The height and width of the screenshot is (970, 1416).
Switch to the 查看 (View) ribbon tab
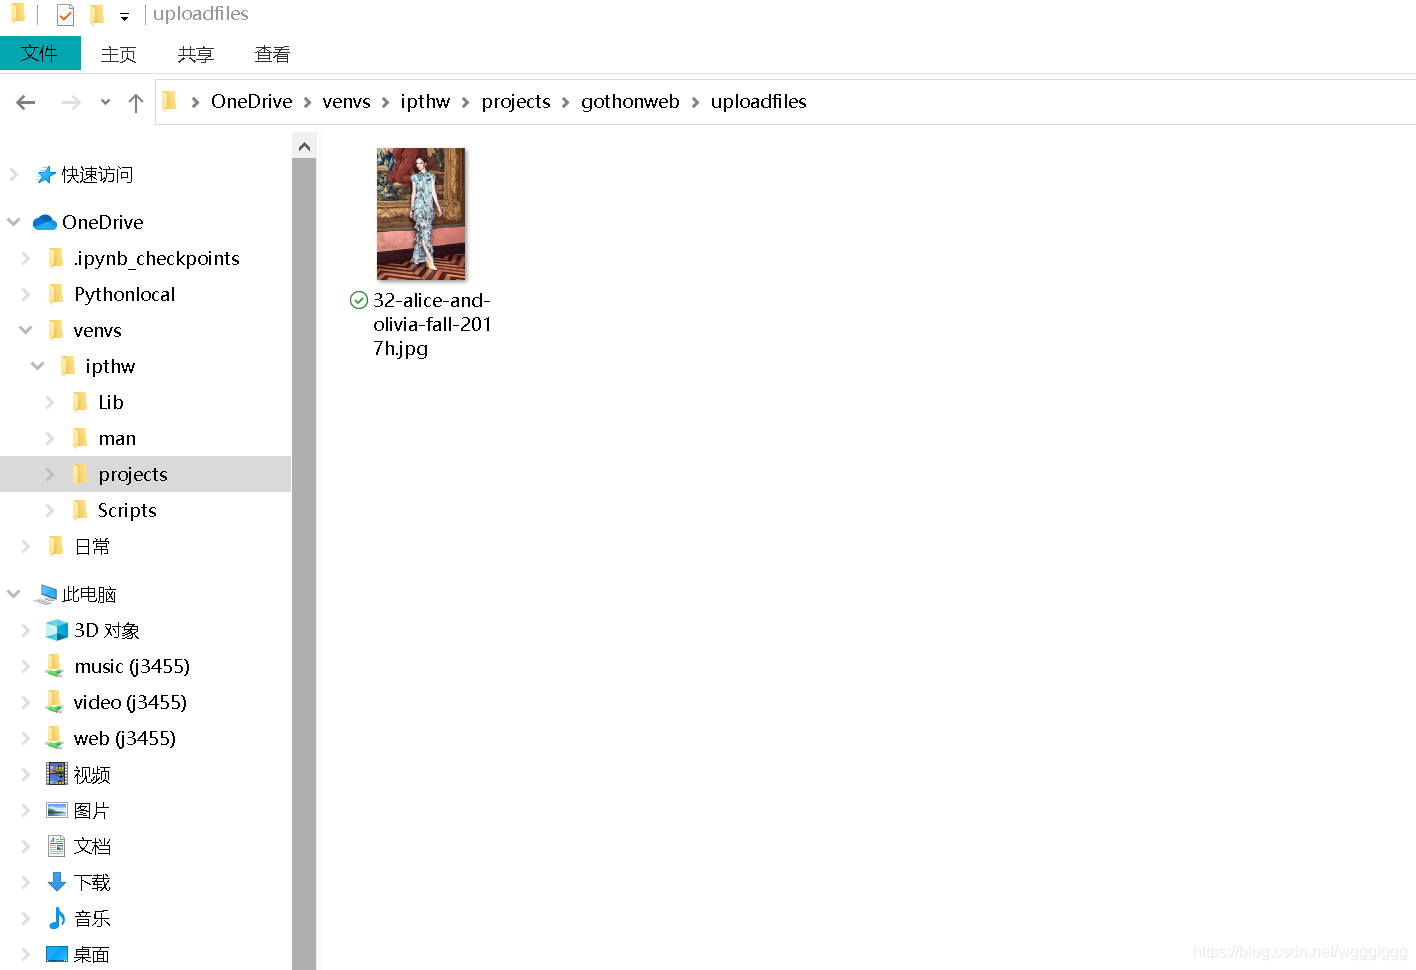(x=272, y=54)
